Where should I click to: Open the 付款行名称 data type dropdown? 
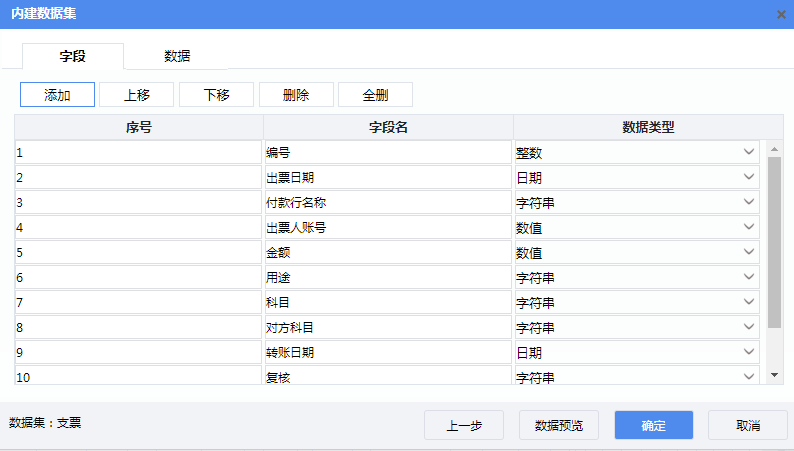(x=749, y=203)
